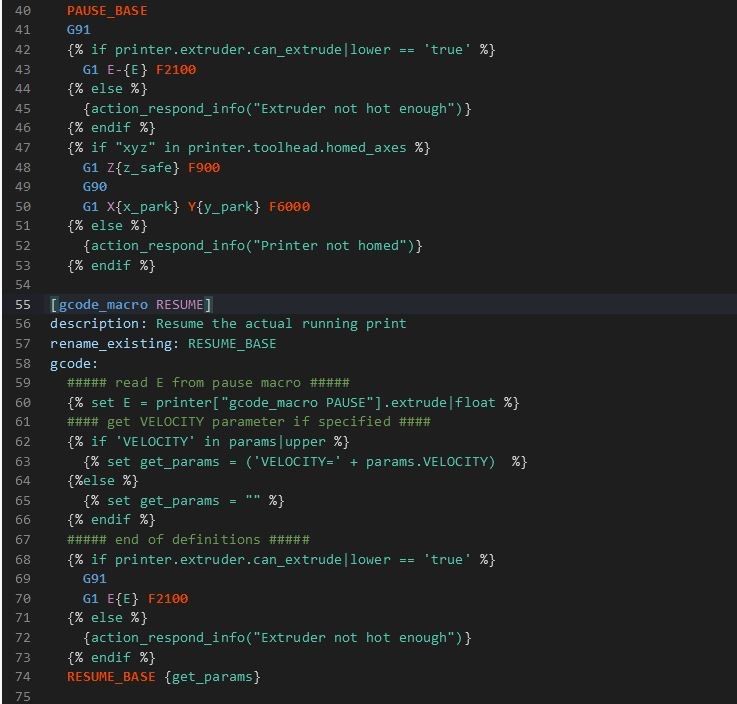Click '{% endif %}' on line 53
Viewport: 737px width, 704px height.
[111, 266]
